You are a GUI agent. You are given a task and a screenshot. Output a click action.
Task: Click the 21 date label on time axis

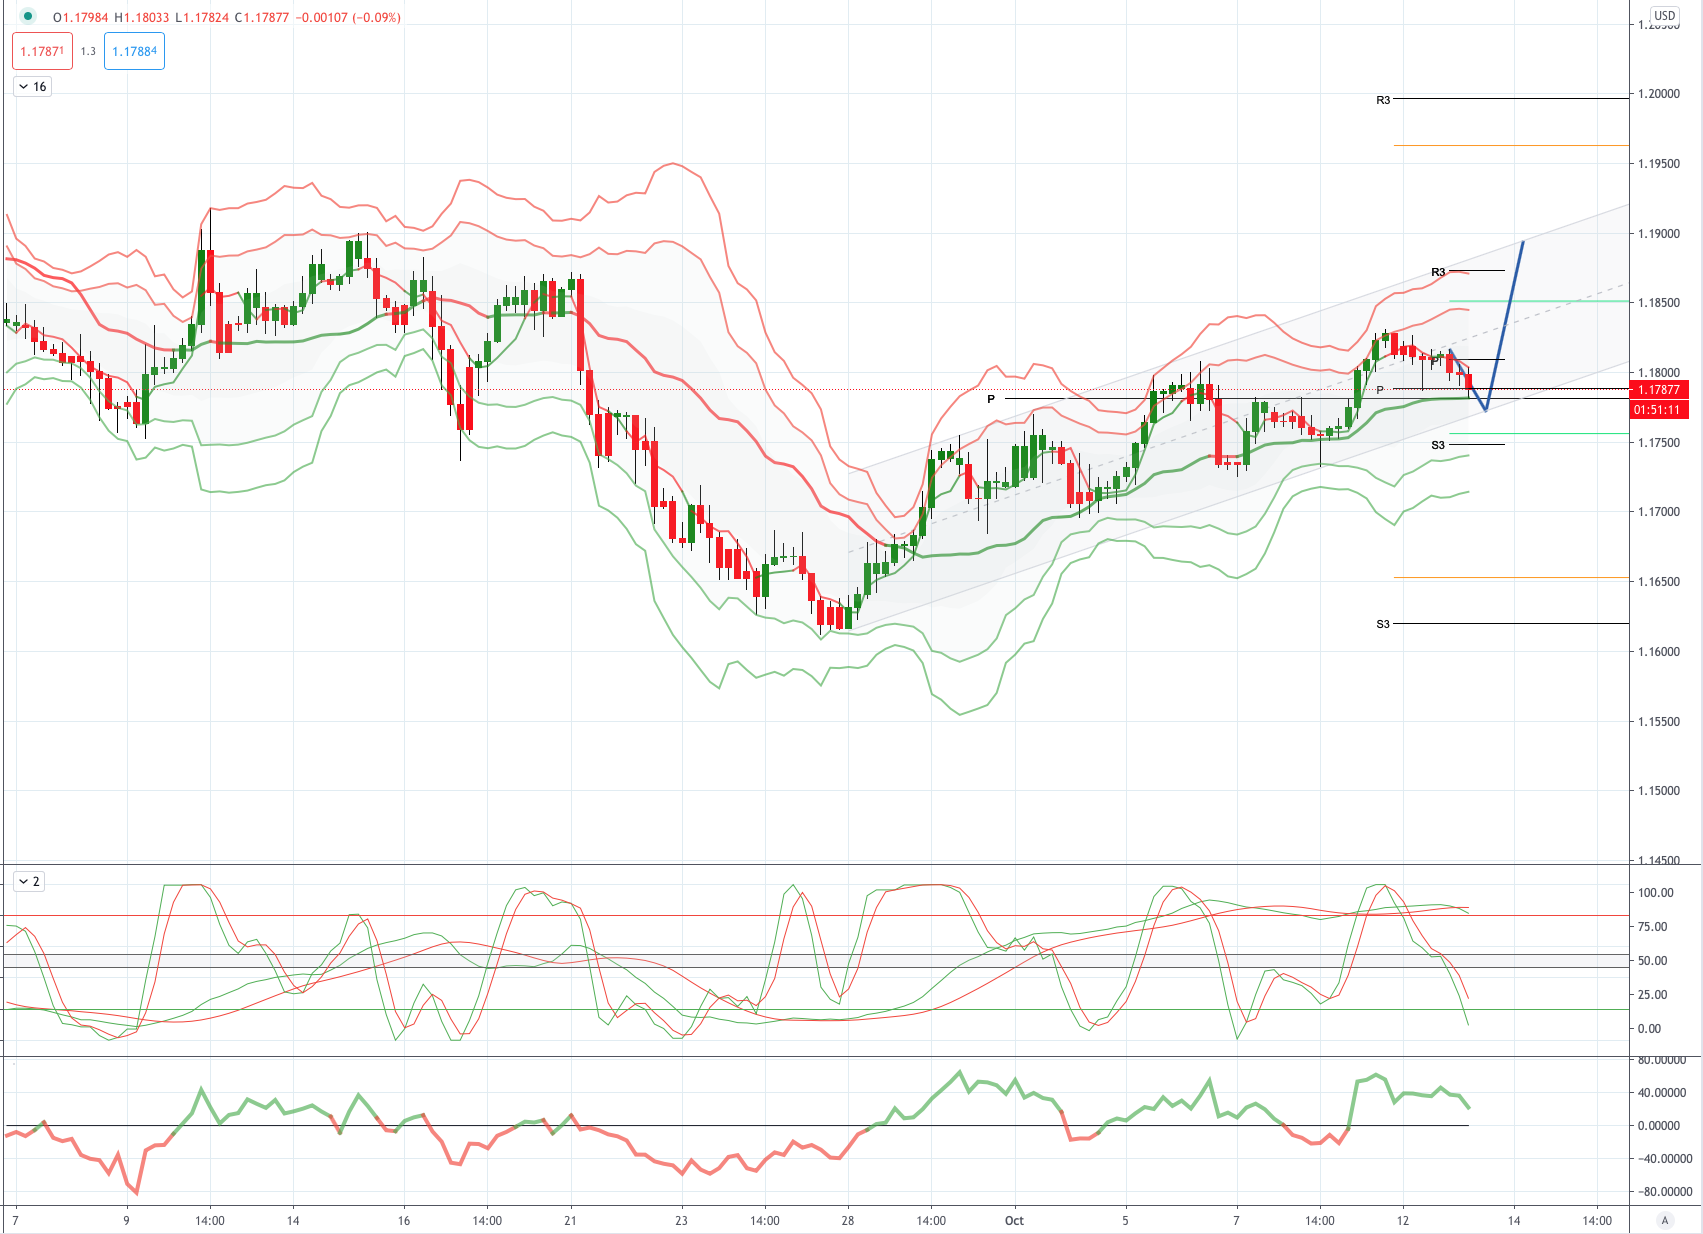click(x=570, y=1220)
